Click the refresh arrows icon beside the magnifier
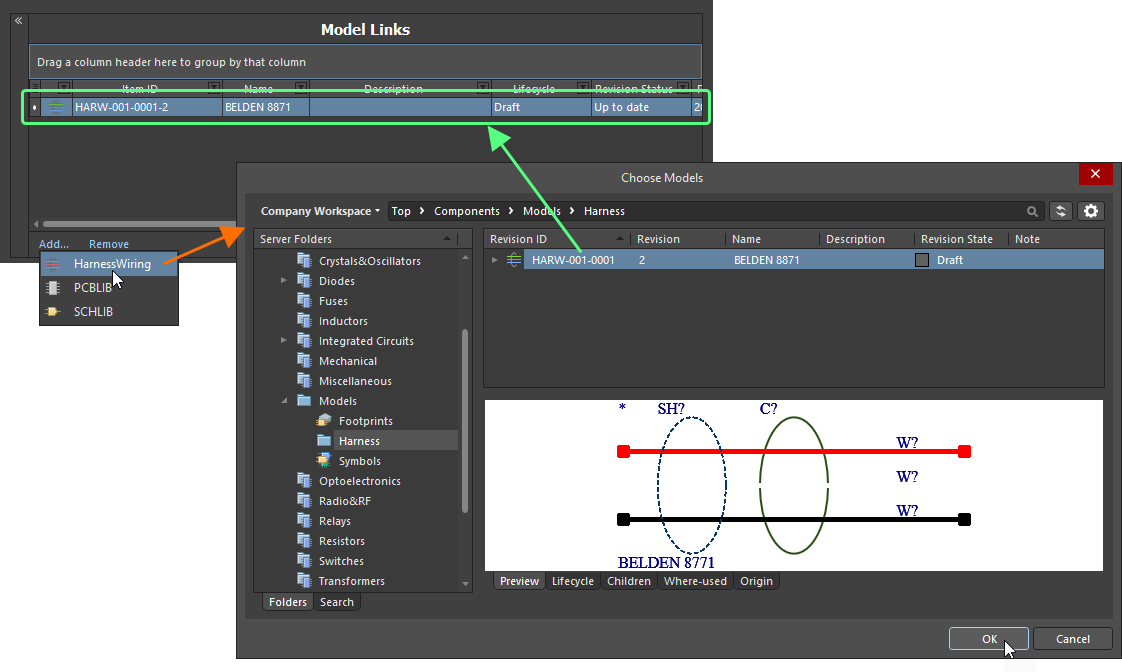The image size is (1122, 672). point(1061,211)
